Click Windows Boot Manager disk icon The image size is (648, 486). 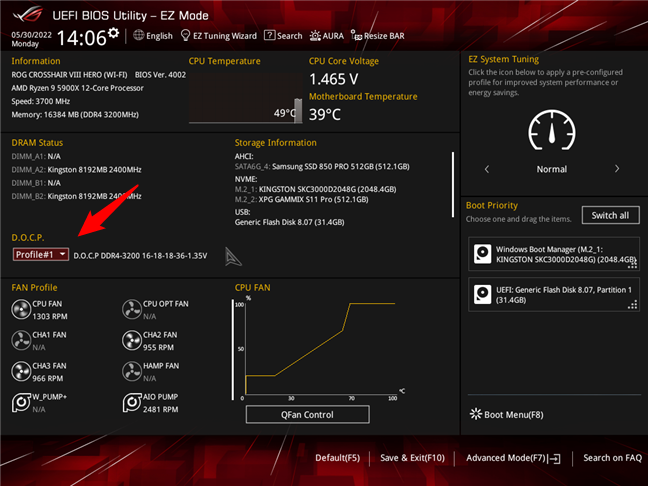[482, 254]
